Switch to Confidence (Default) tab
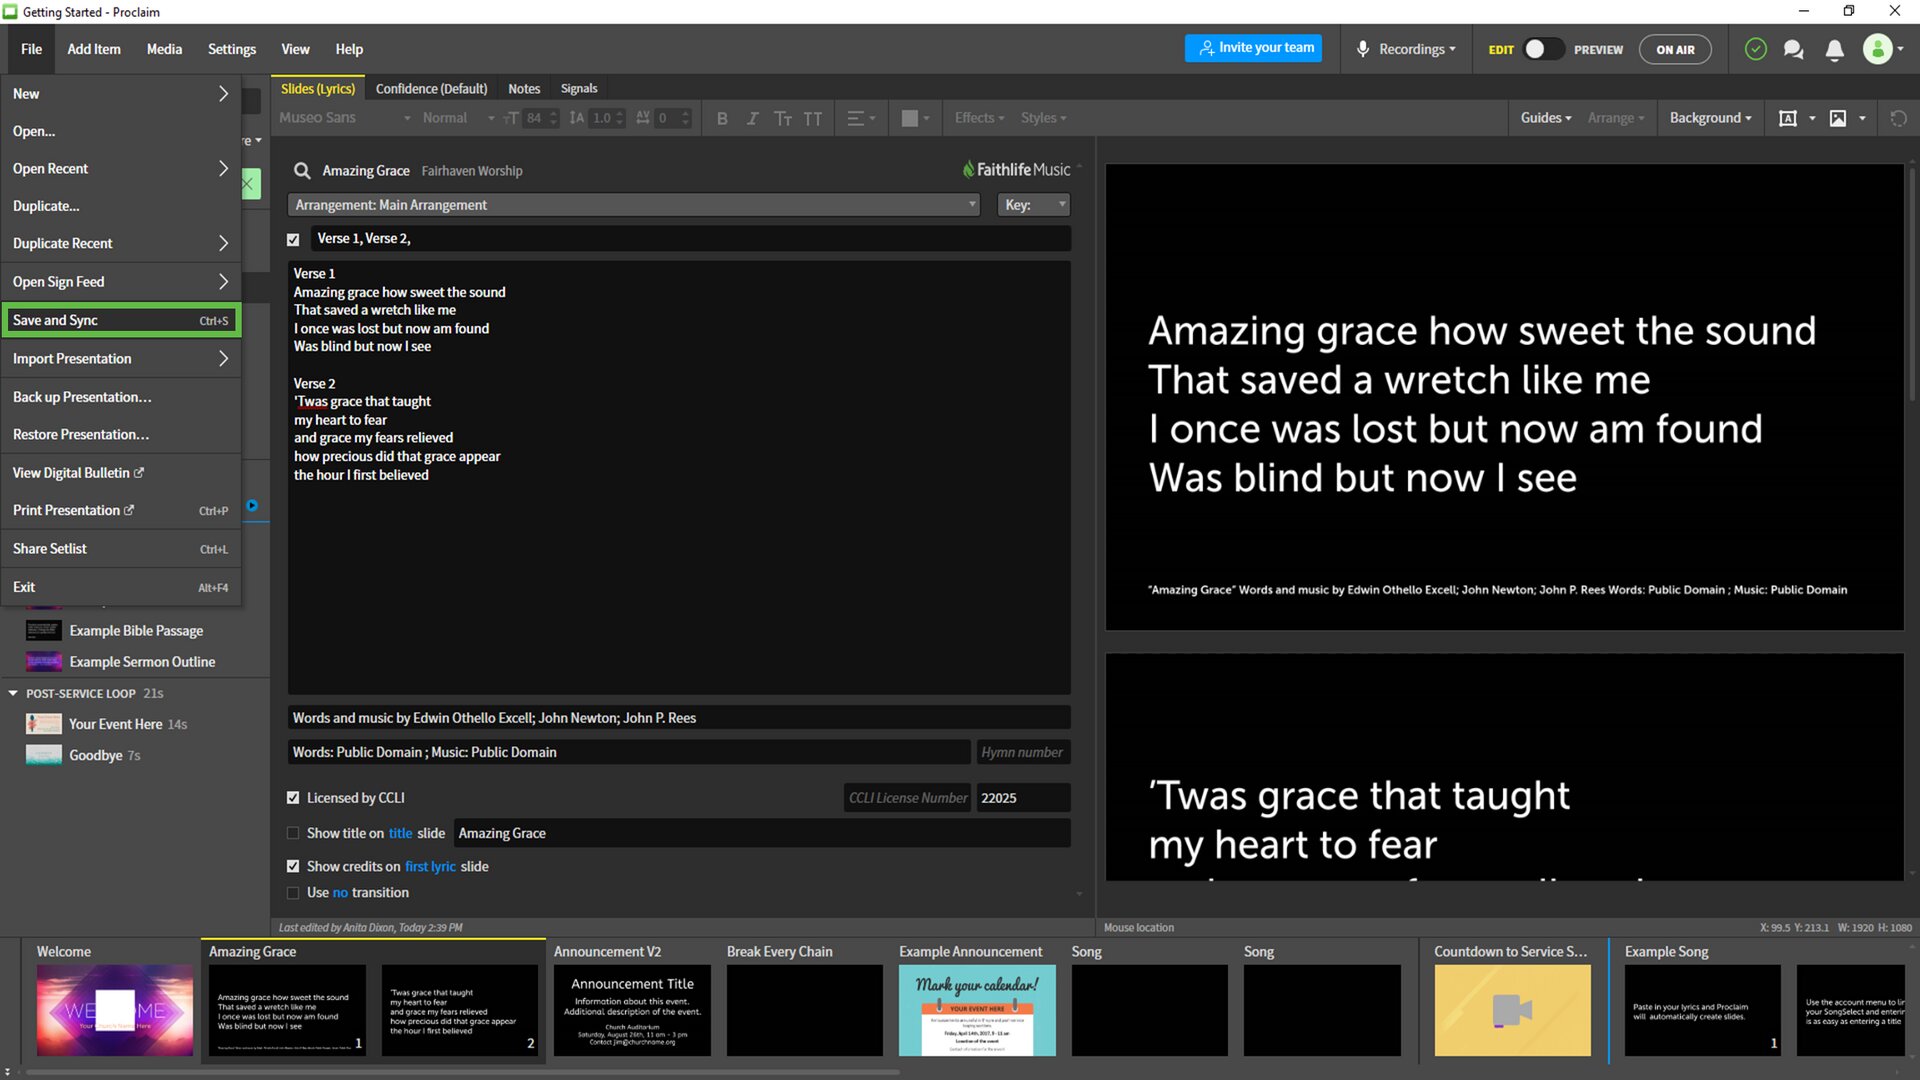 431,89
